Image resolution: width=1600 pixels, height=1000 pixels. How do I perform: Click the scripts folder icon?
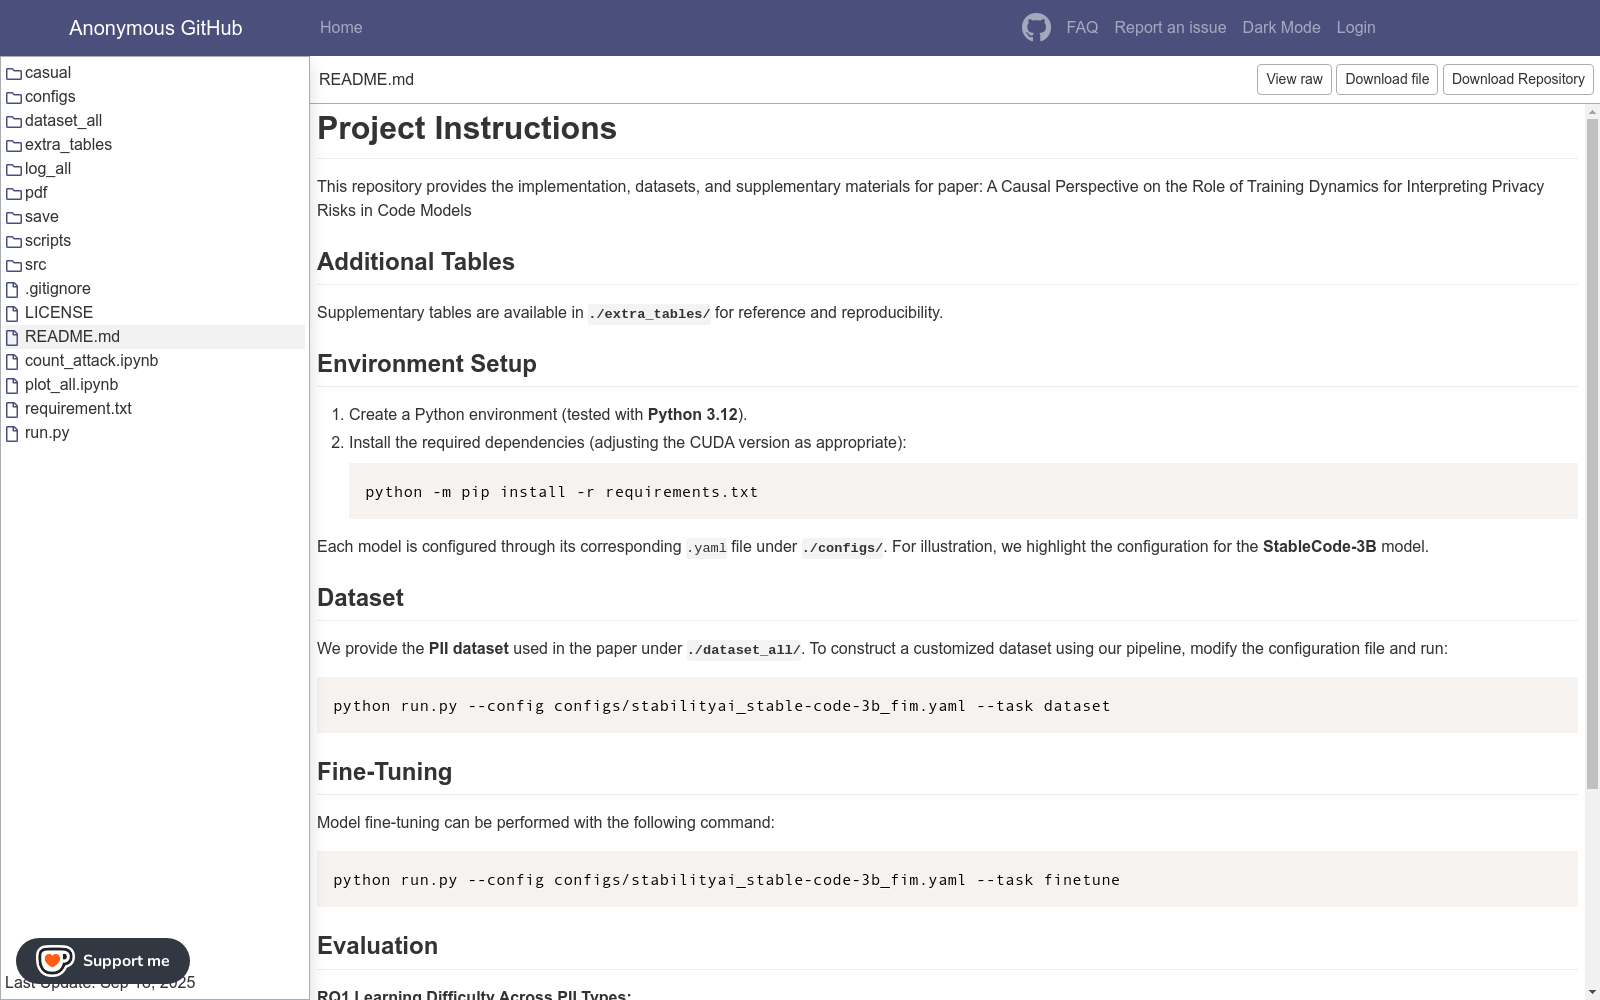(x=14, y=241)
